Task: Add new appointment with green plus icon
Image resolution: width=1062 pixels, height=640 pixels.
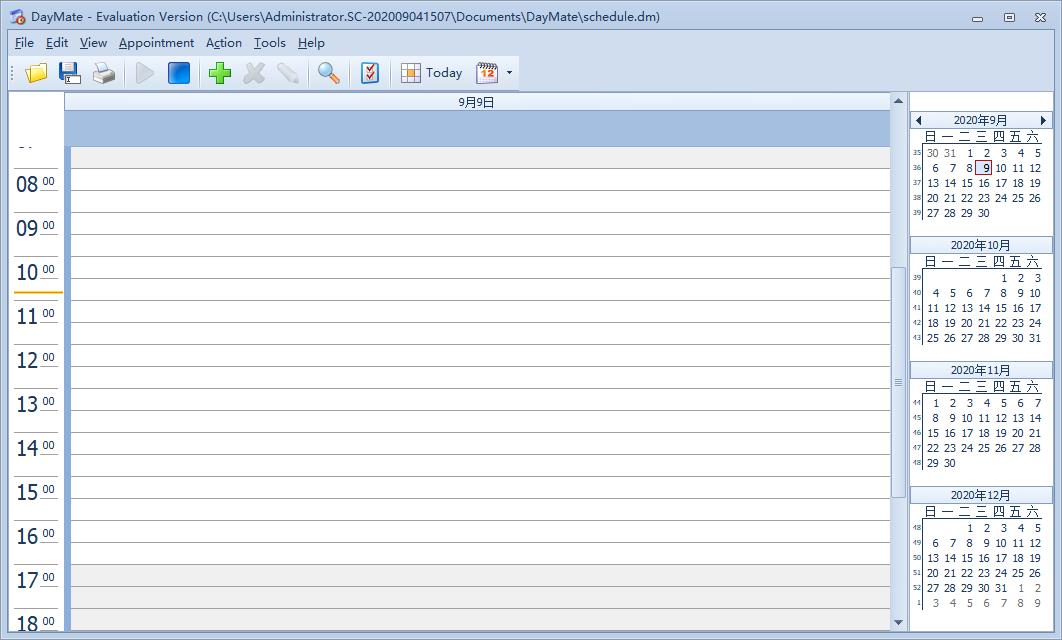Action: [x=220, y=73]
